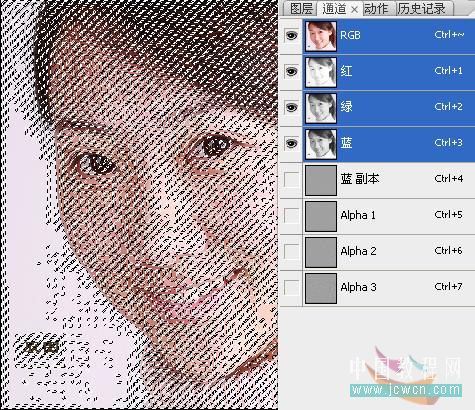Image resolution: width=475 pixels, height=410 pixels.
Task: Toggle visibility of the 红 channel
Action: click(291, 71)
